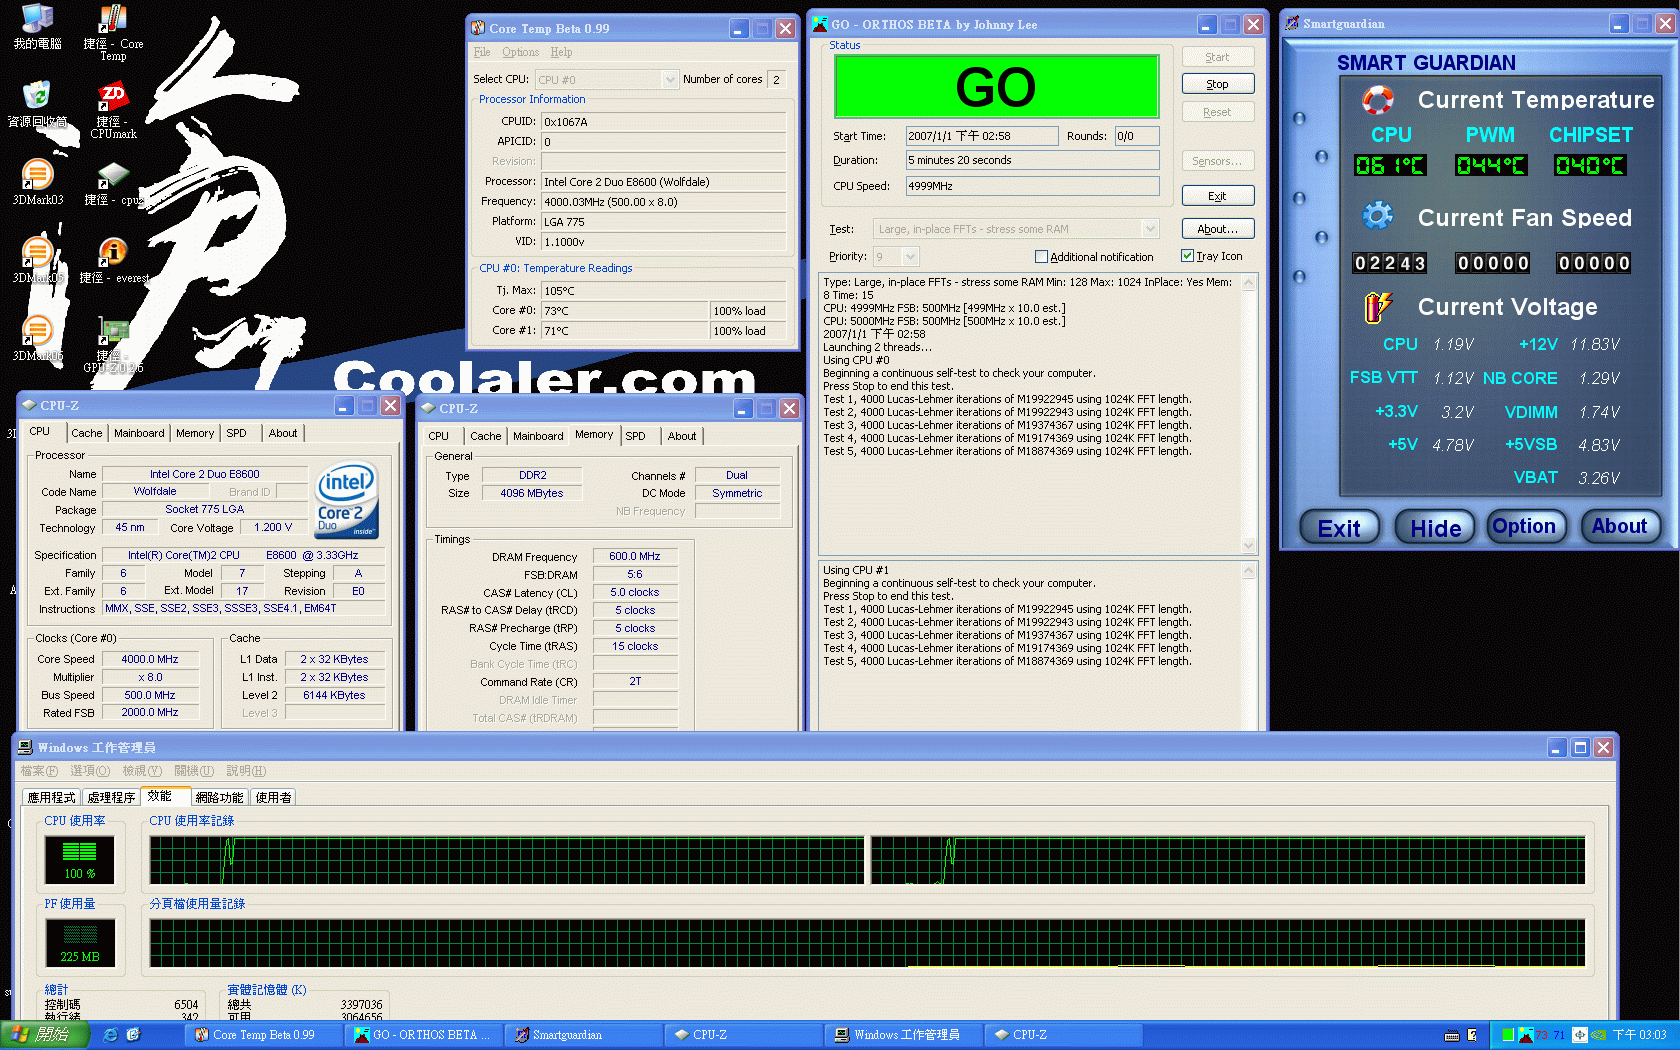This screenshot has height=1050, width=1680.
Task: Click the ORTHOS upper log vertical scrollbar
Action: click(x=1248, y=413)
